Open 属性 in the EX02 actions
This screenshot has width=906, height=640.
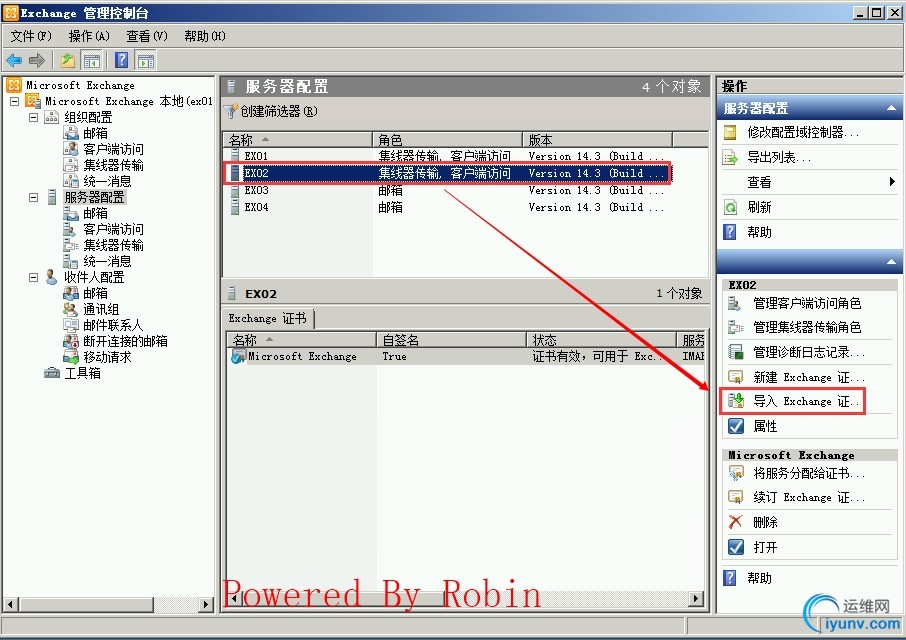765,426
